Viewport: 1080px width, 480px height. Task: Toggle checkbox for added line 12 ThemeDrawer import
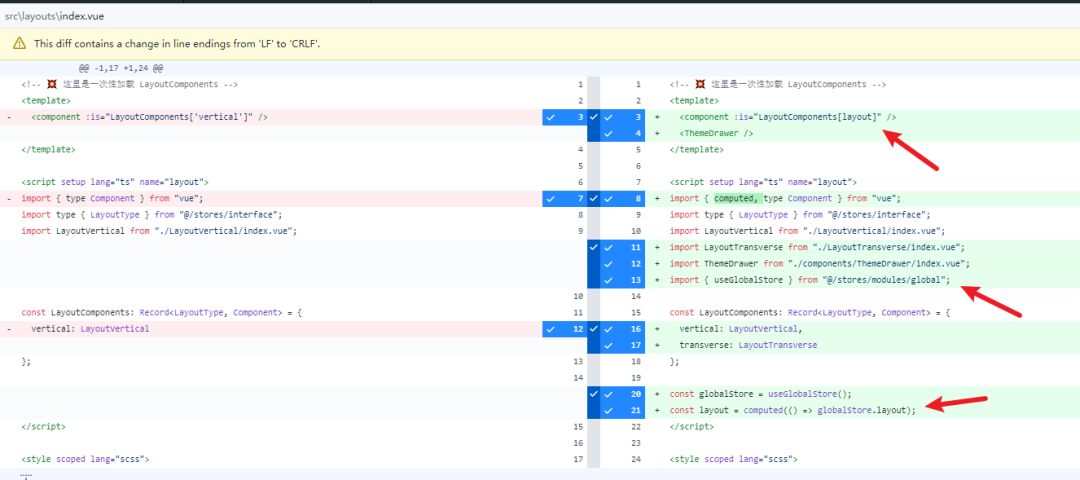[608, 264]
